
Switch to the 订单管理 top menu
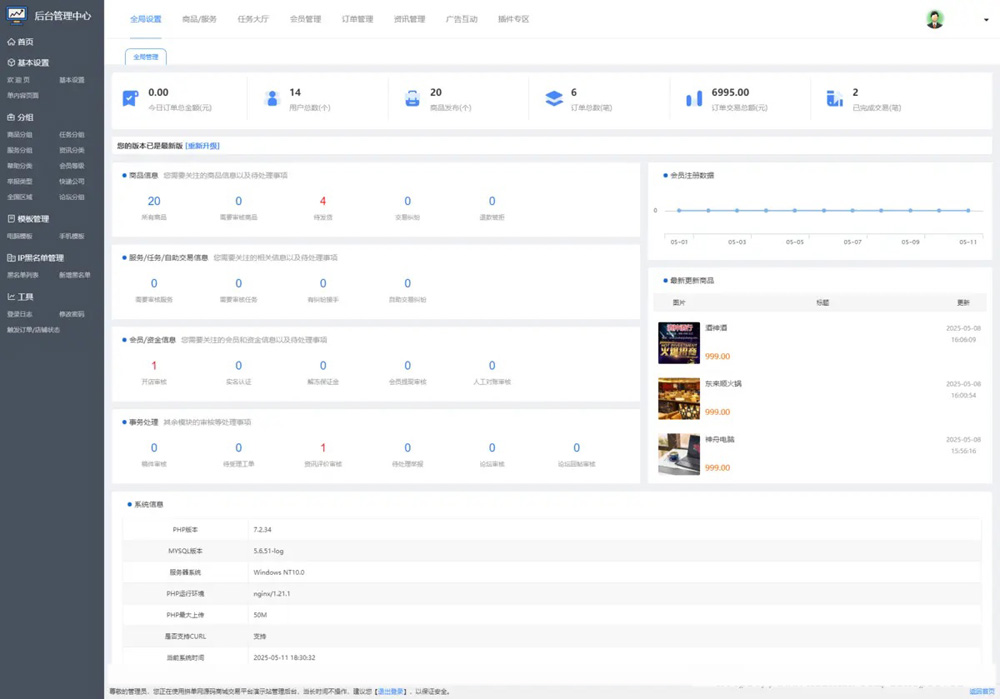click(357, 19)
